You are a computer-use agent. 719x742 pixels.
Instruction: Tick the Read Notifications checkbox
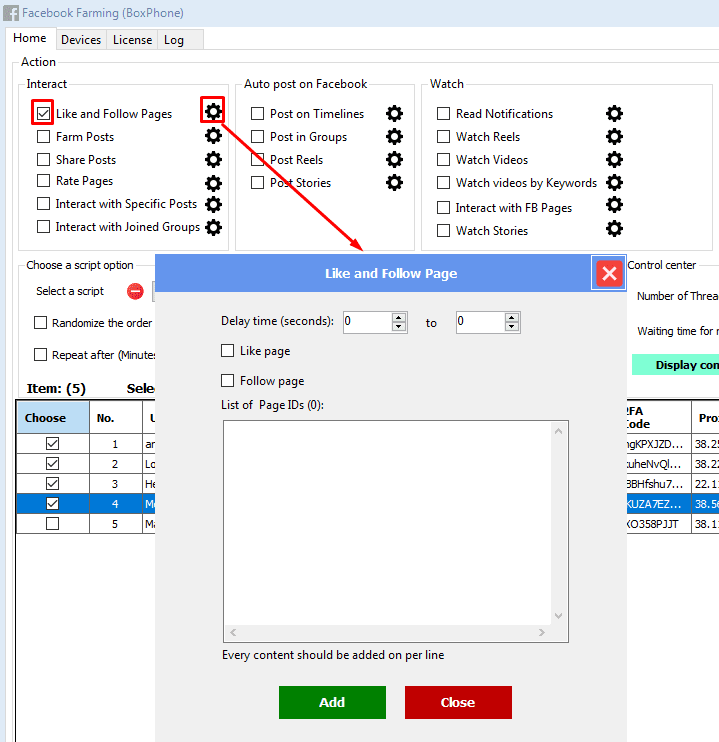[x=443, y=114]
